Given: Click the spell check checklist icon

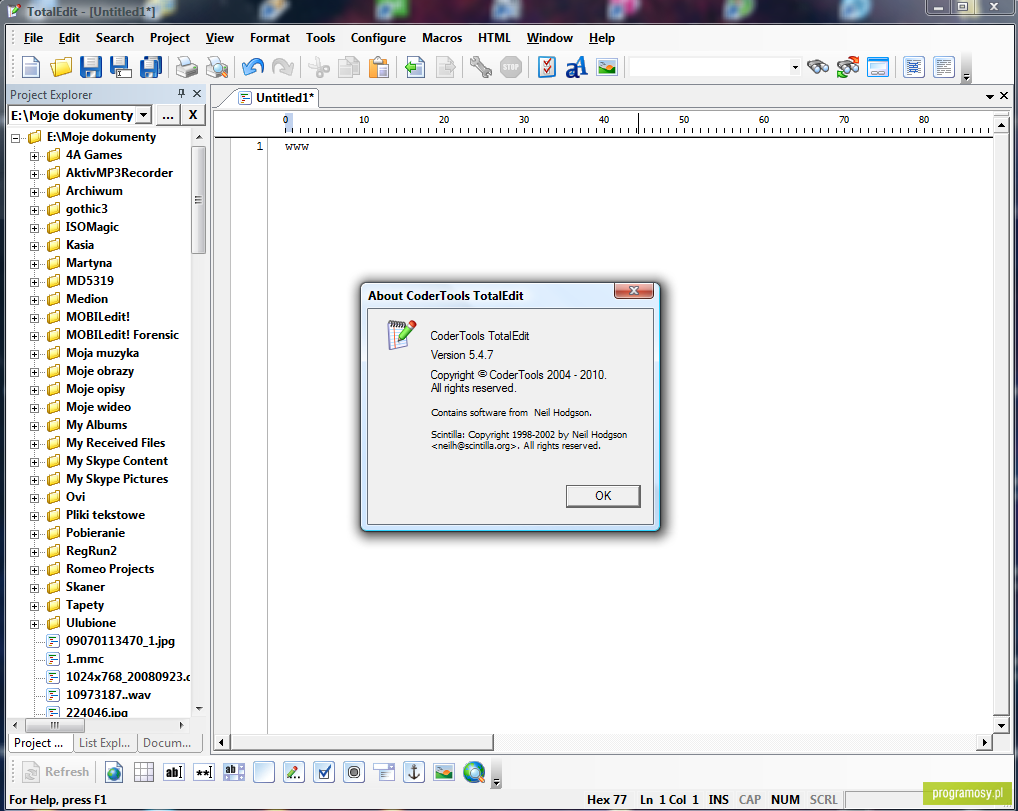Looking at the screenshot, I should point(547,67).
